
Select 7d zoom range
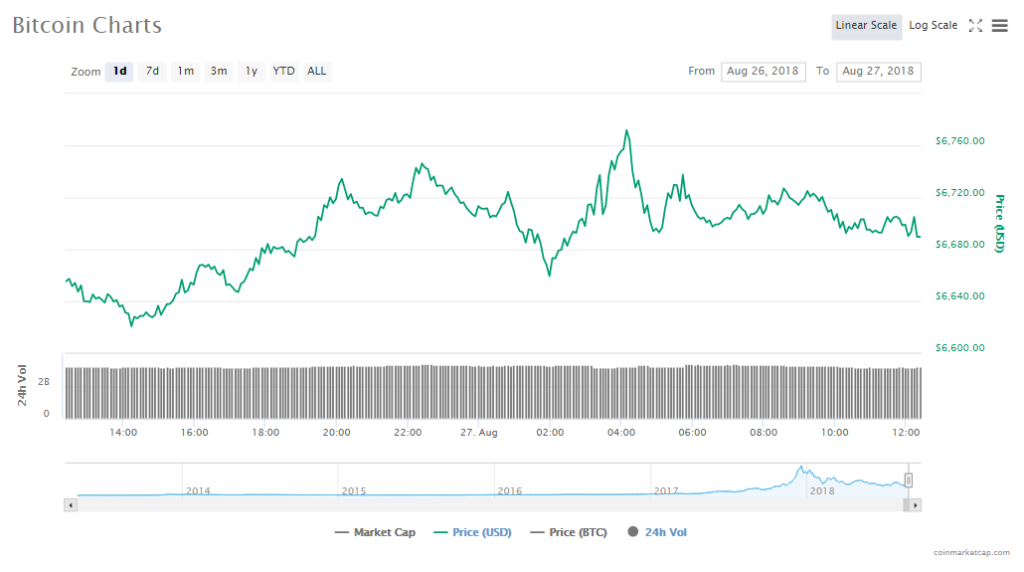pyautogui.click(x=152, y=71)
